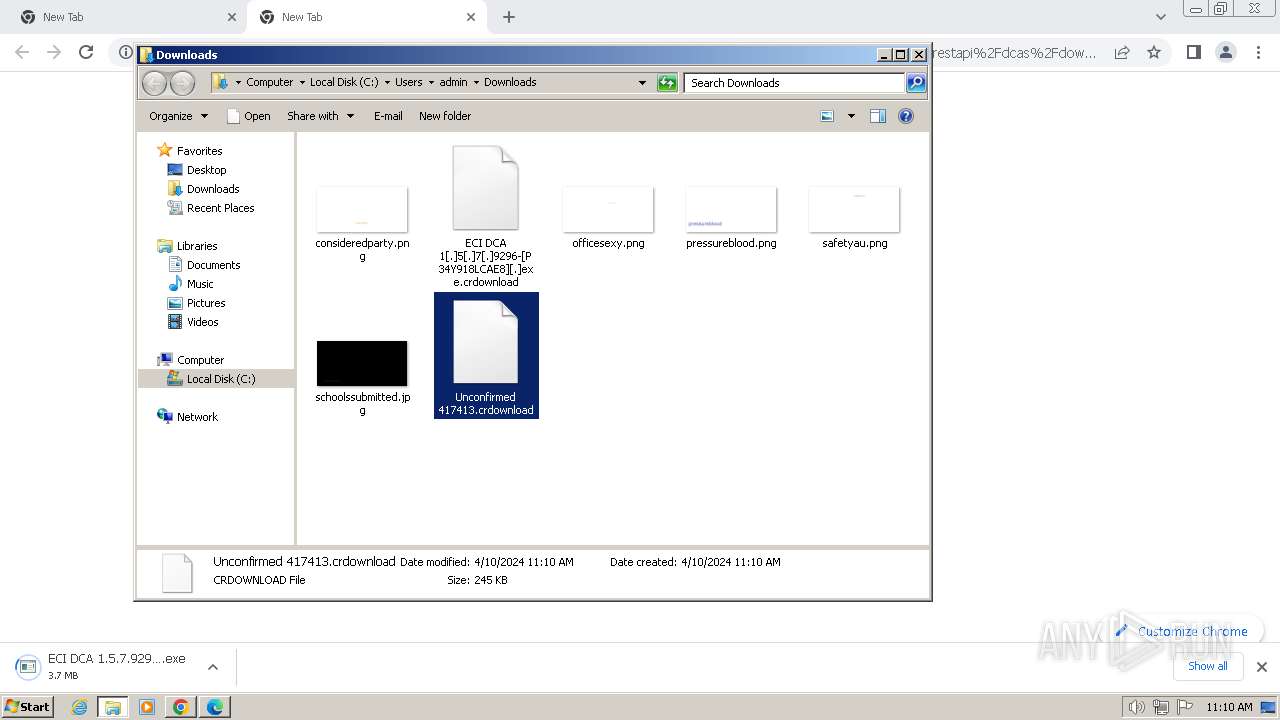Open Chrome tab search chevron
Screen dimensions: 1280x720
tap(1160, 17)
